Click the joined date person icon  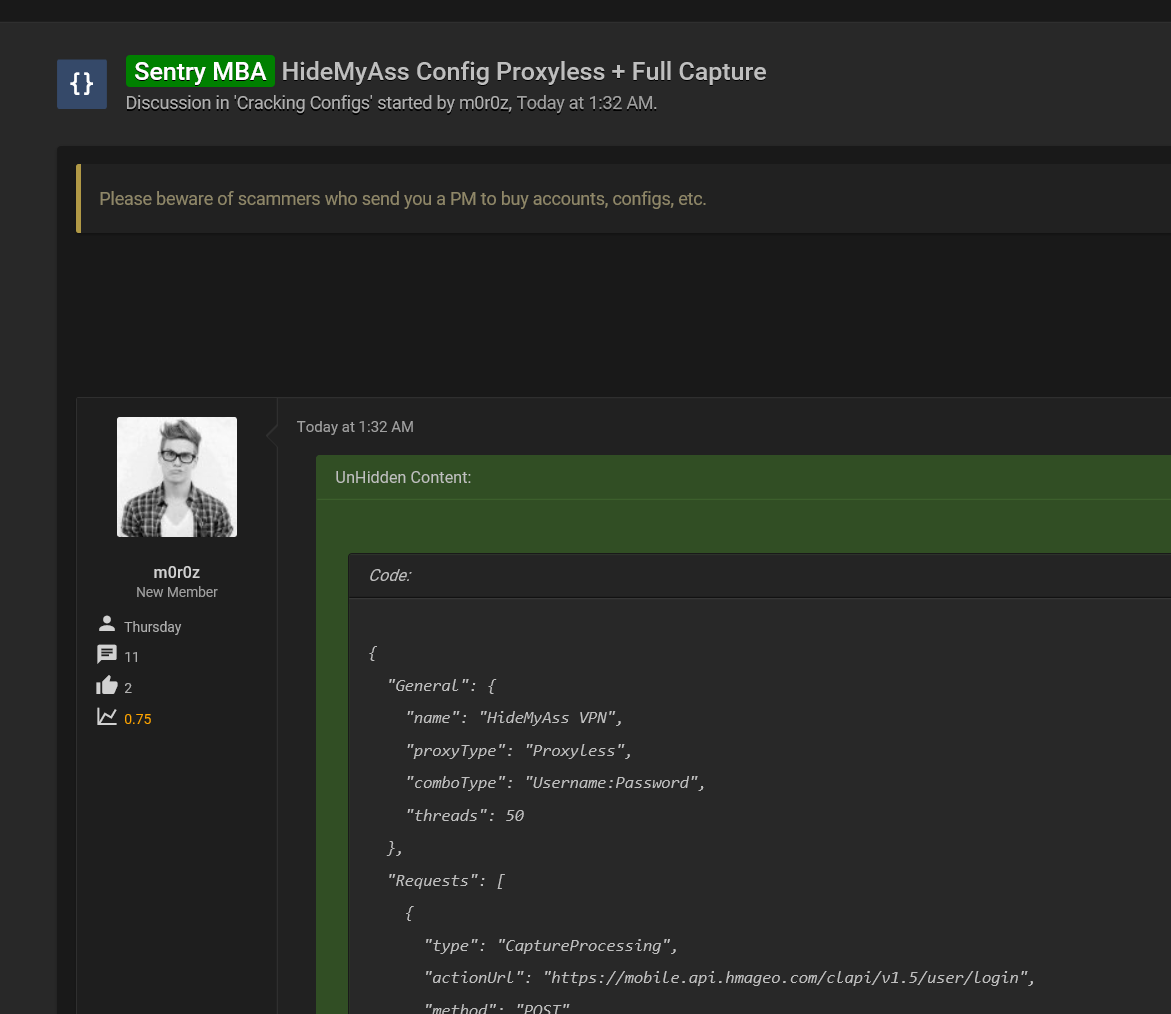107,624
